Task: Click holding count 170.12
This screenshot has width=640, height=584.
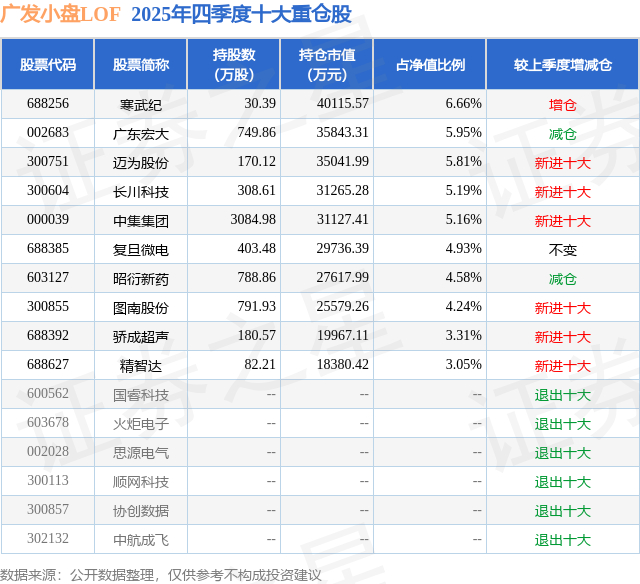Action: click(x=257, y=162)
